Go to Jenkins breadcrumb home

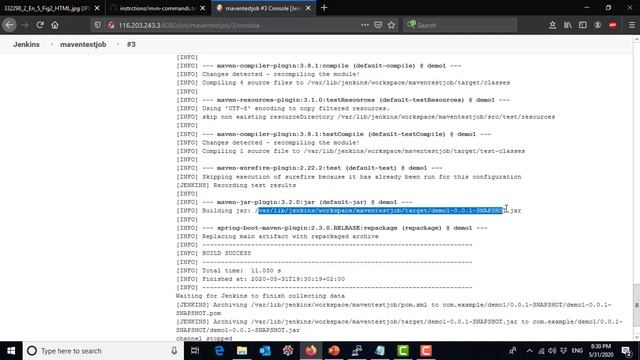pos(26,44)
